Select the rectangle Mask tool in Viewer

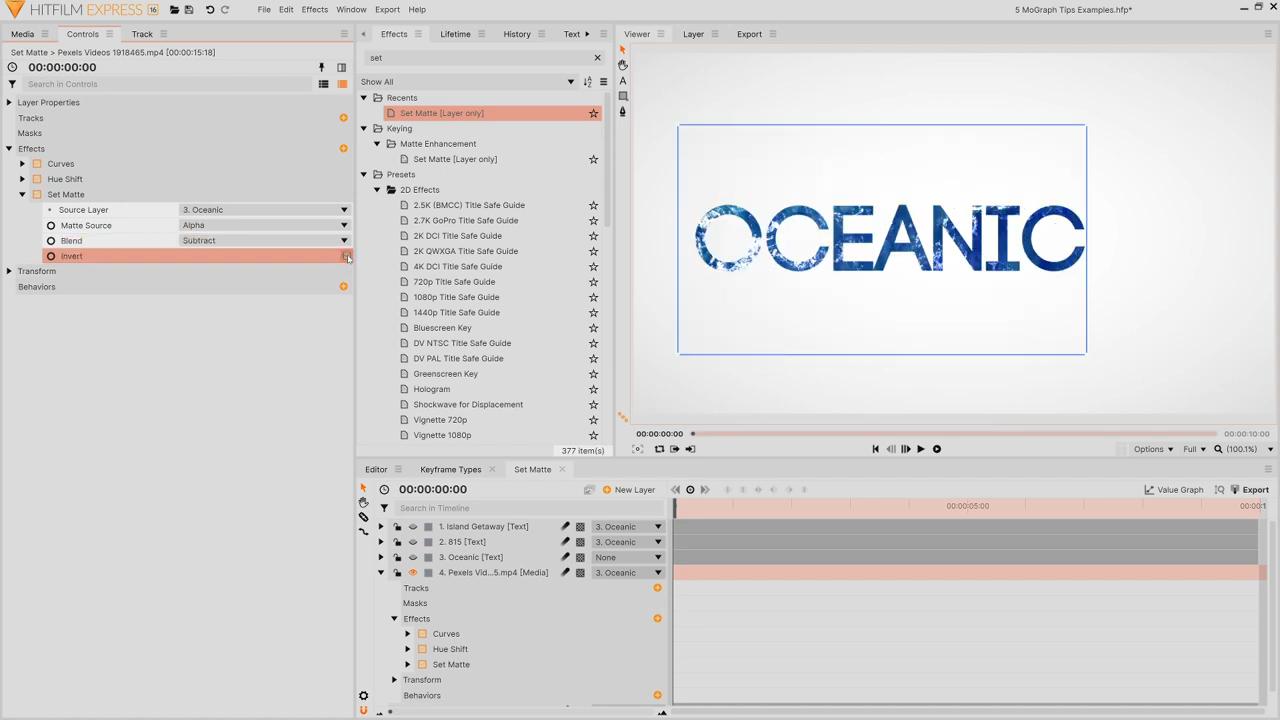tap(623, 96)
